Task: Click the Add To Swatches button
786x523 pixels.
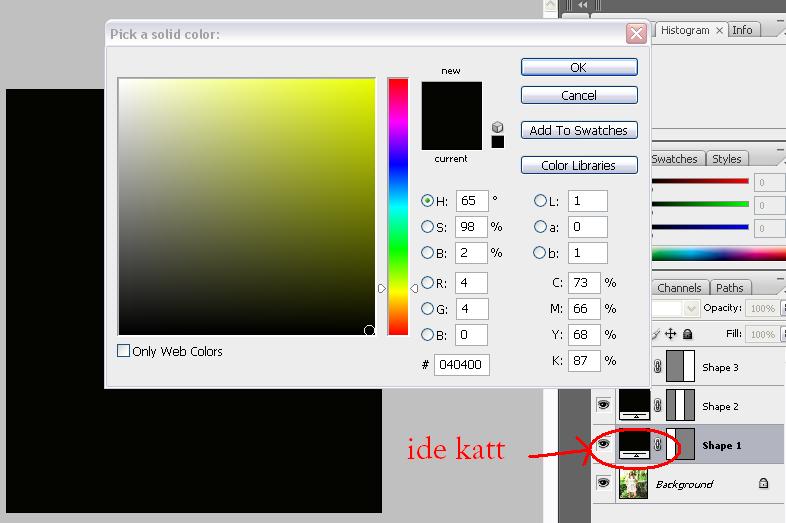Action: (x=579, y=130)
